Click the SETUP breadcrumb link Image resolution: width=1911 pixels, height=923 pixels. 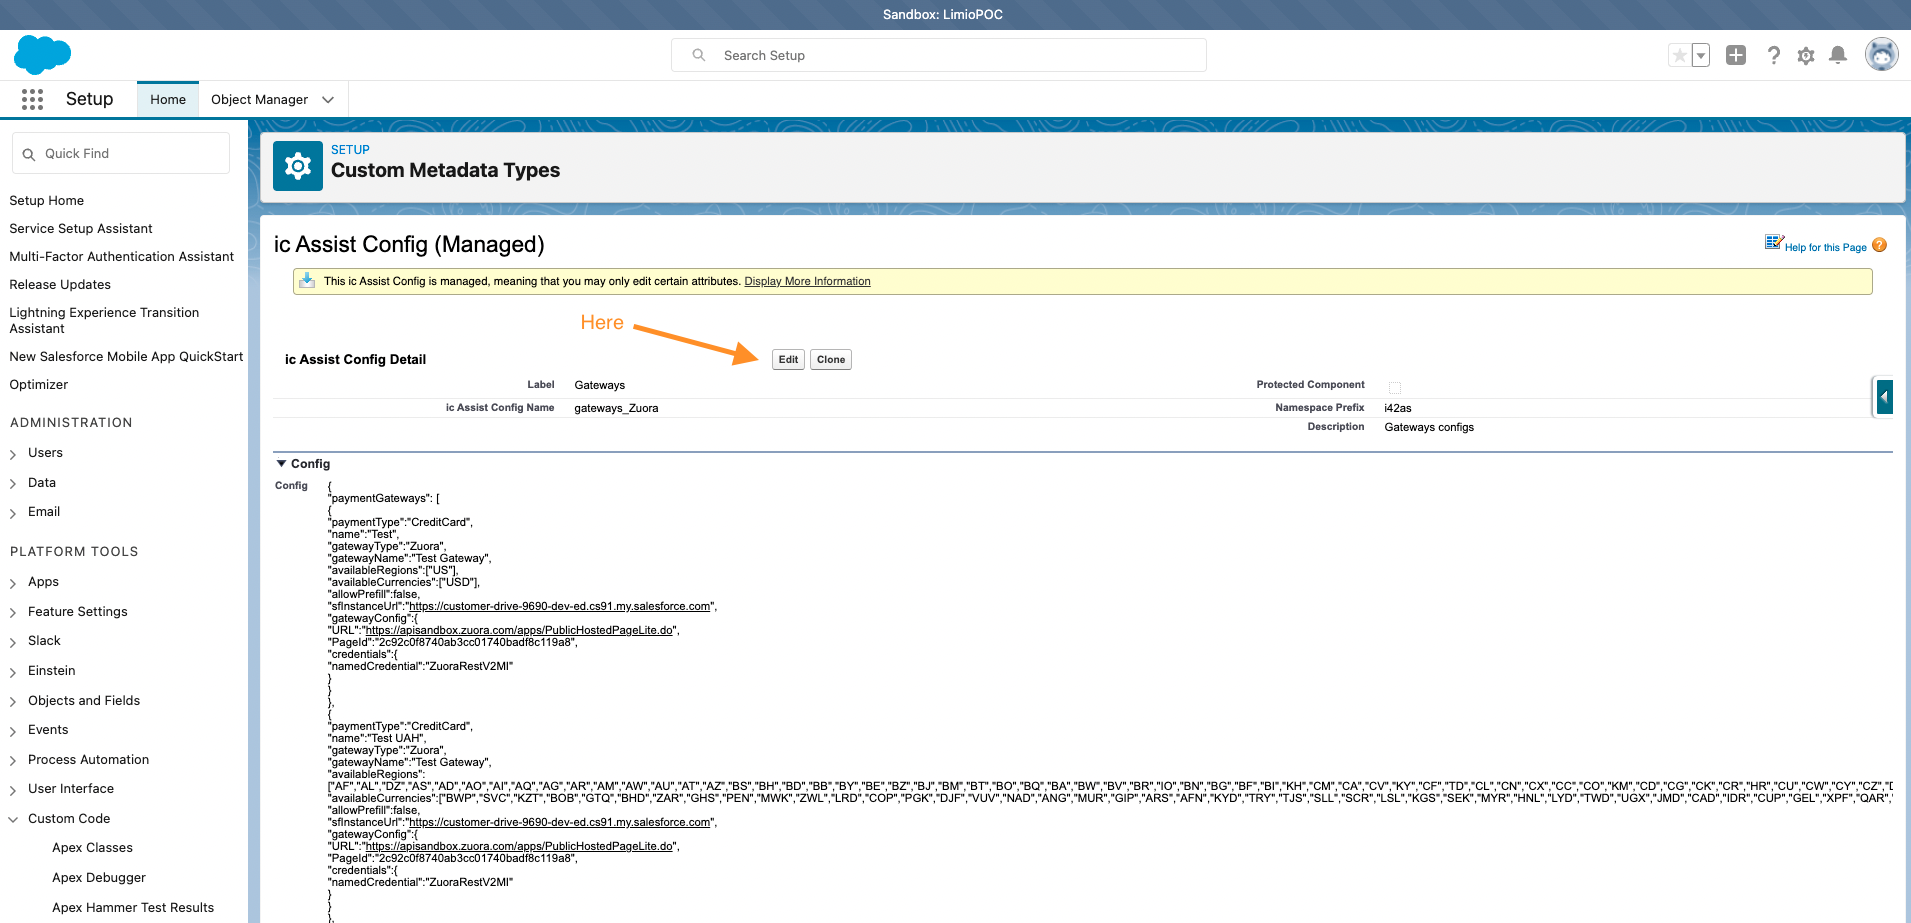[x=350, y=150]
